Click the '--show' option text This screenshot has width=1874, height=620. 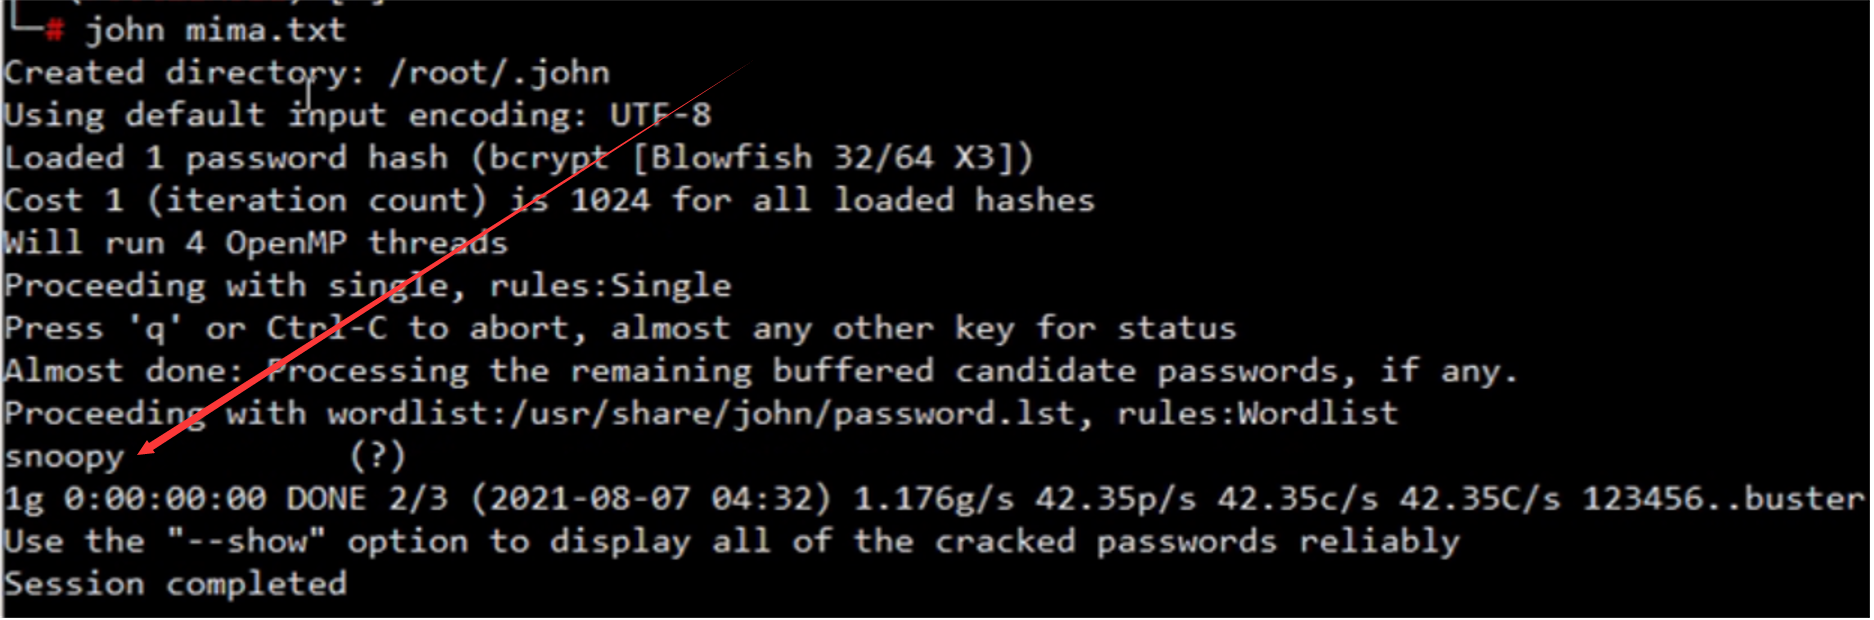(x=247, y=541)
